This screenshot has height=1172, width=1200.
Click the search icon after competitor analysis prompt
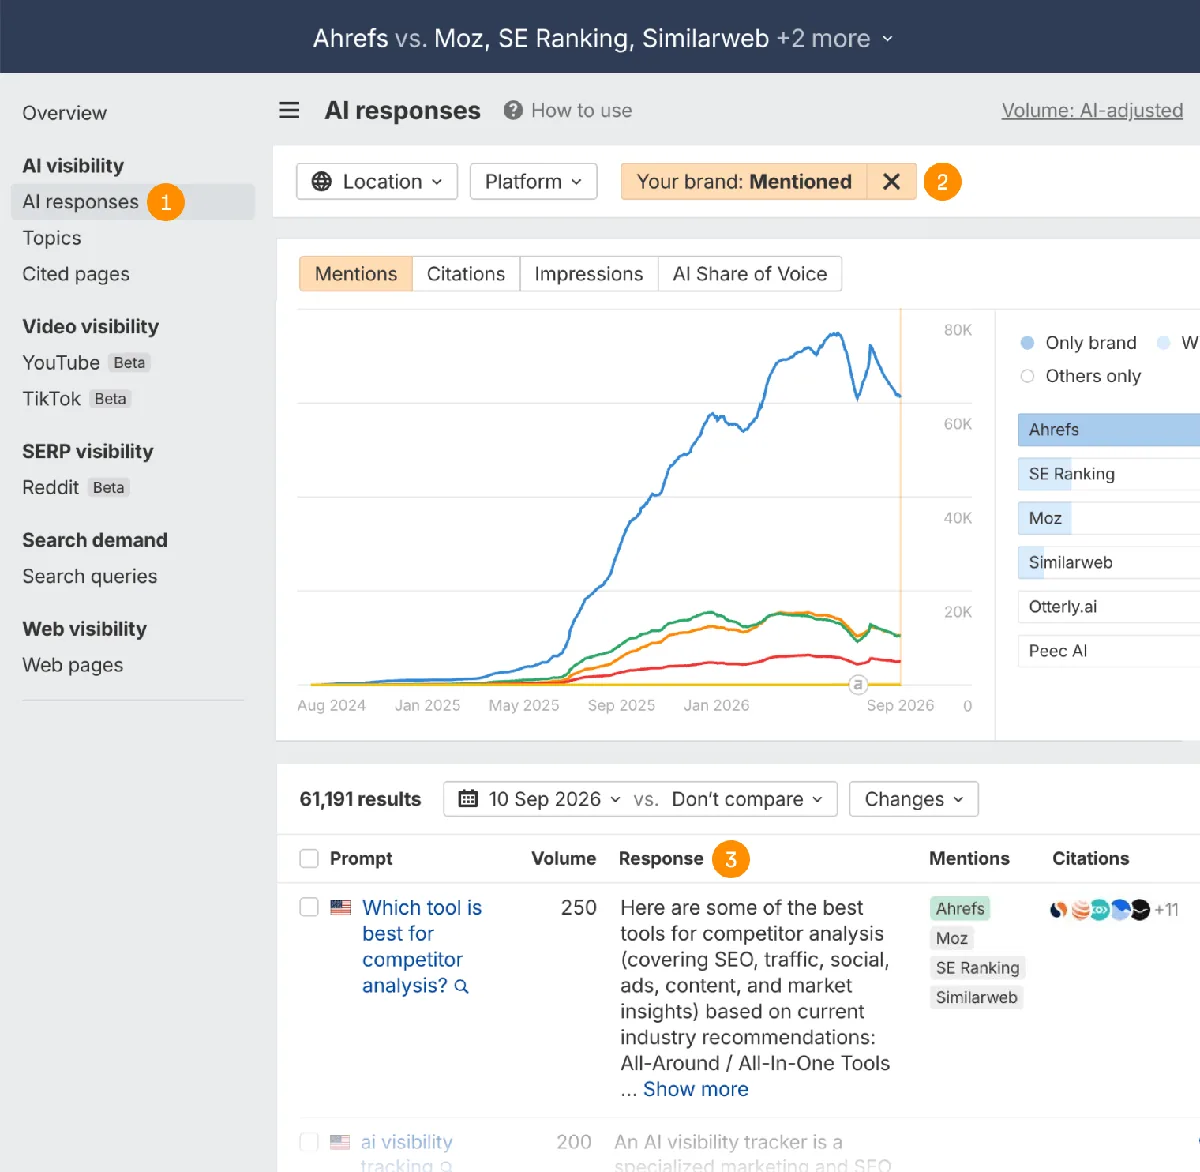tap(461, 986)
